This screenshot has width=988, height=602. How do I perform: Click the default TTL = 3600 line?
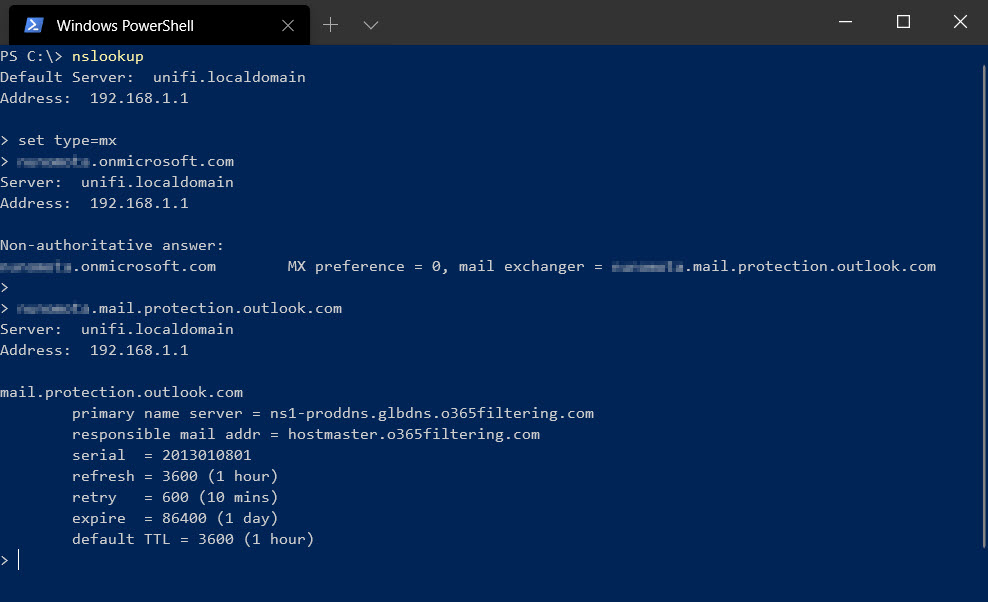194,538
